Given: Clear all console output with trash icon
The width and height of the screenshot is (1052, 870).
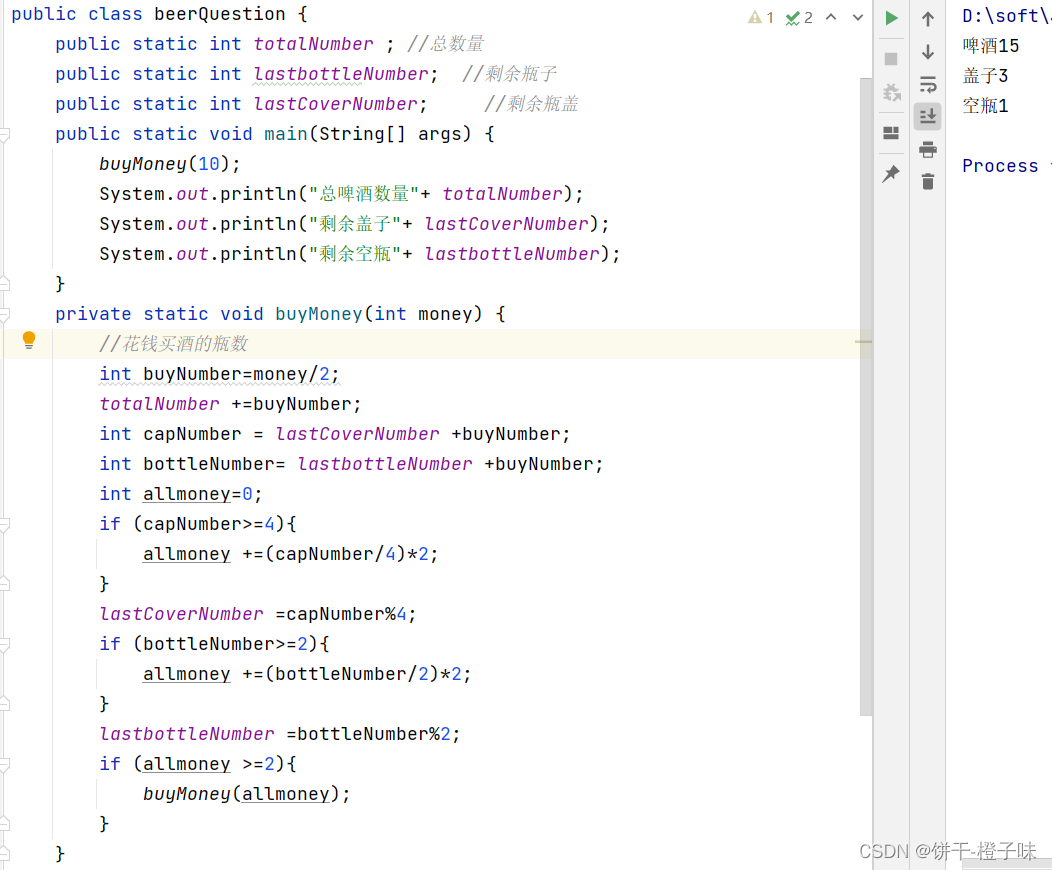Looking at the screenshot, I should (928, 183).
